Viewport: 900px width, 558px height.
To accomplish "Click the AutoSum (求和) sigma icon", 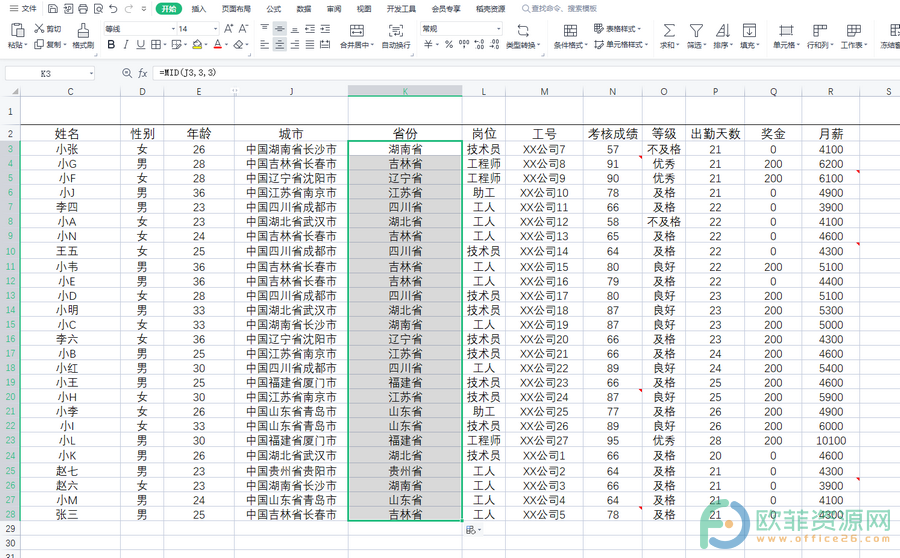I will coord(669,30).
